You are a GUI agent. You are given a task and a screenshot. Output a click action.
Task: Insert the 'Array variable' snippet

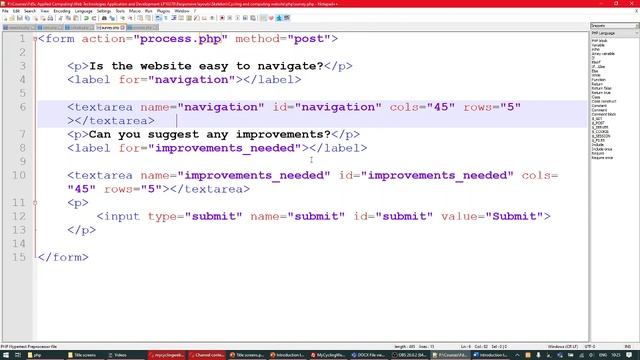coord(603,54)
